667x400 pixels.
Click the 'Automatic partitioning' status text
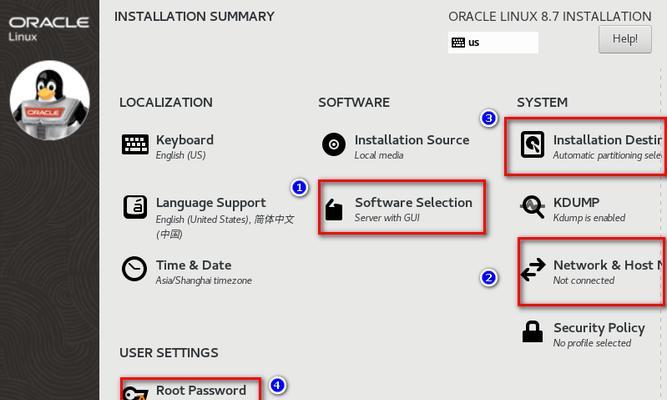pyautogui.click(x=607, y=155)
